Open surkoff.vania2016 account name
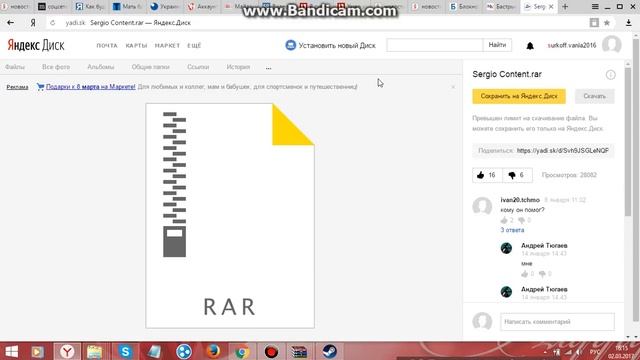Viewport: 640px width, 360px height. [572, 45]
